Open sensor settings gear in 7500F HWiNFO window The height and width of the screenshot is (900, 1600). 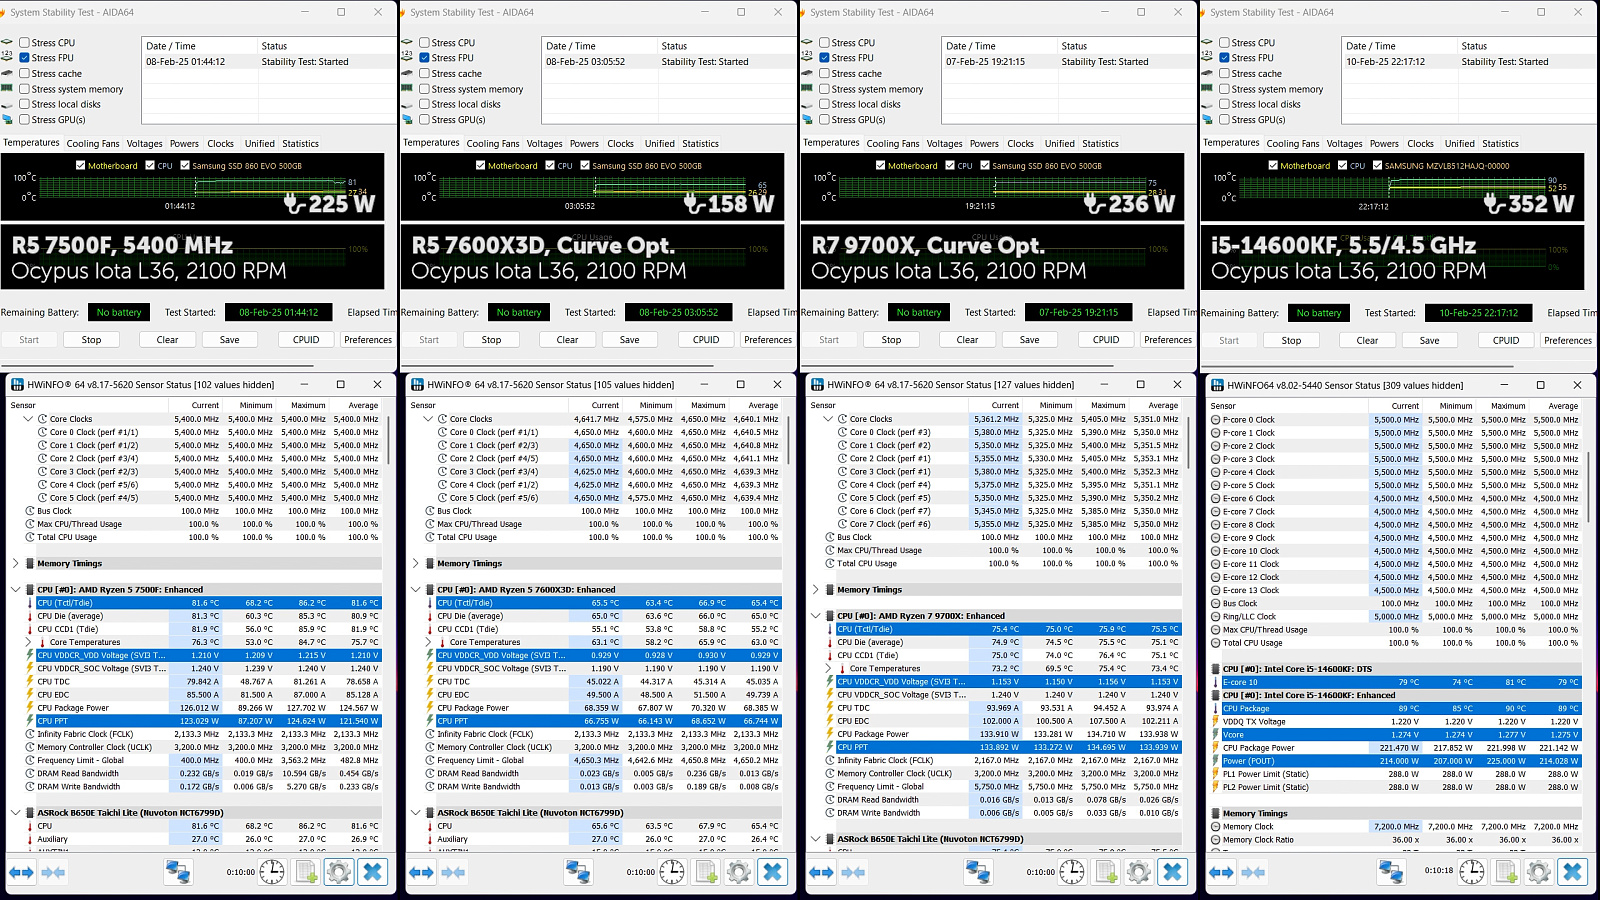point(339,872)
